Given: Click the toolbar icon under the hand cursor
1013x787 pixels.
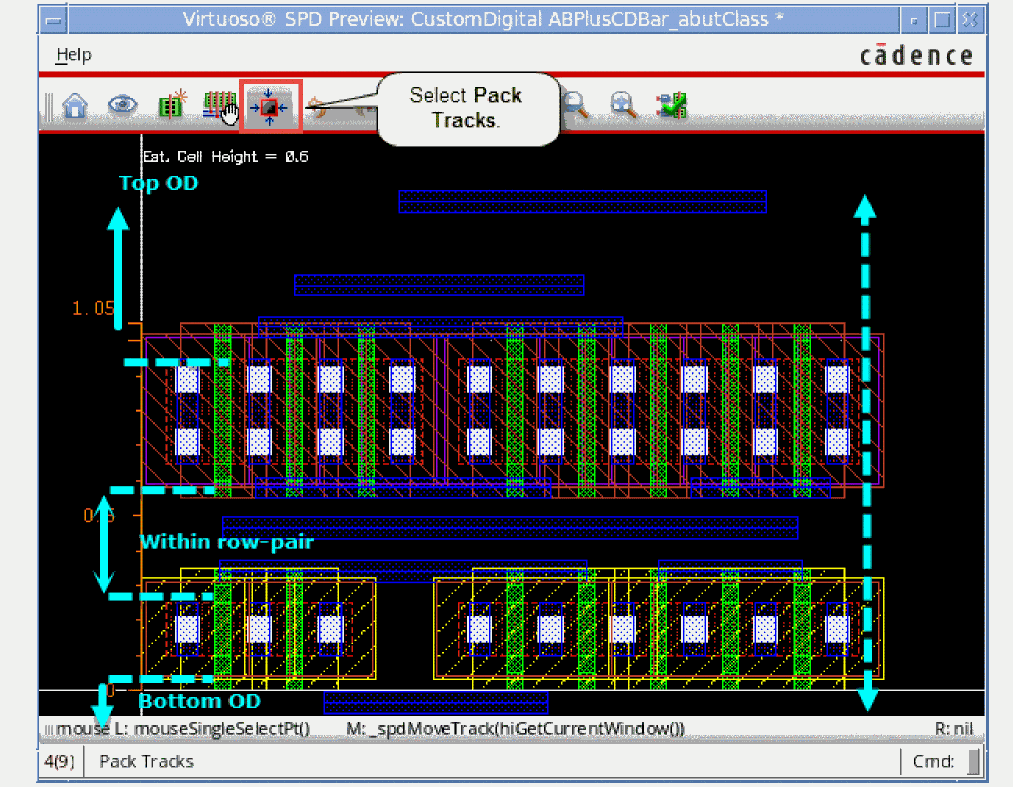Looking at the screenshot, I should coord(219,106).
